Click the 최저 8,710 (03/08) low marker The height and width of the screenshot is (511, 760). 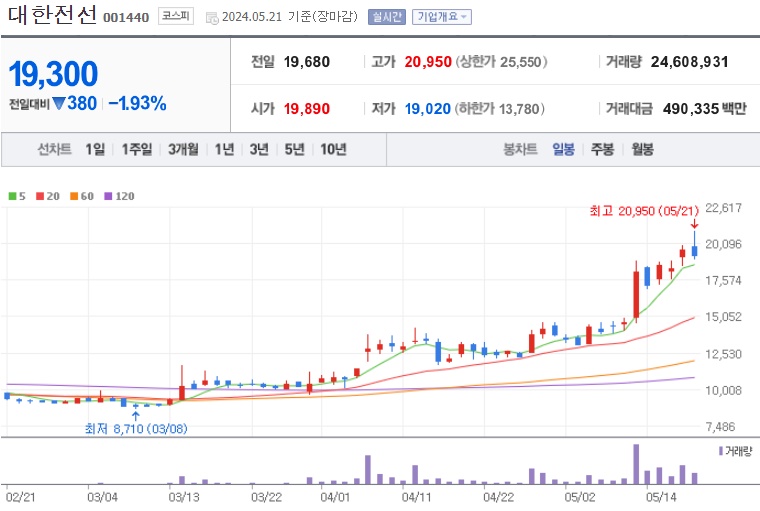(x=136, y=429)
